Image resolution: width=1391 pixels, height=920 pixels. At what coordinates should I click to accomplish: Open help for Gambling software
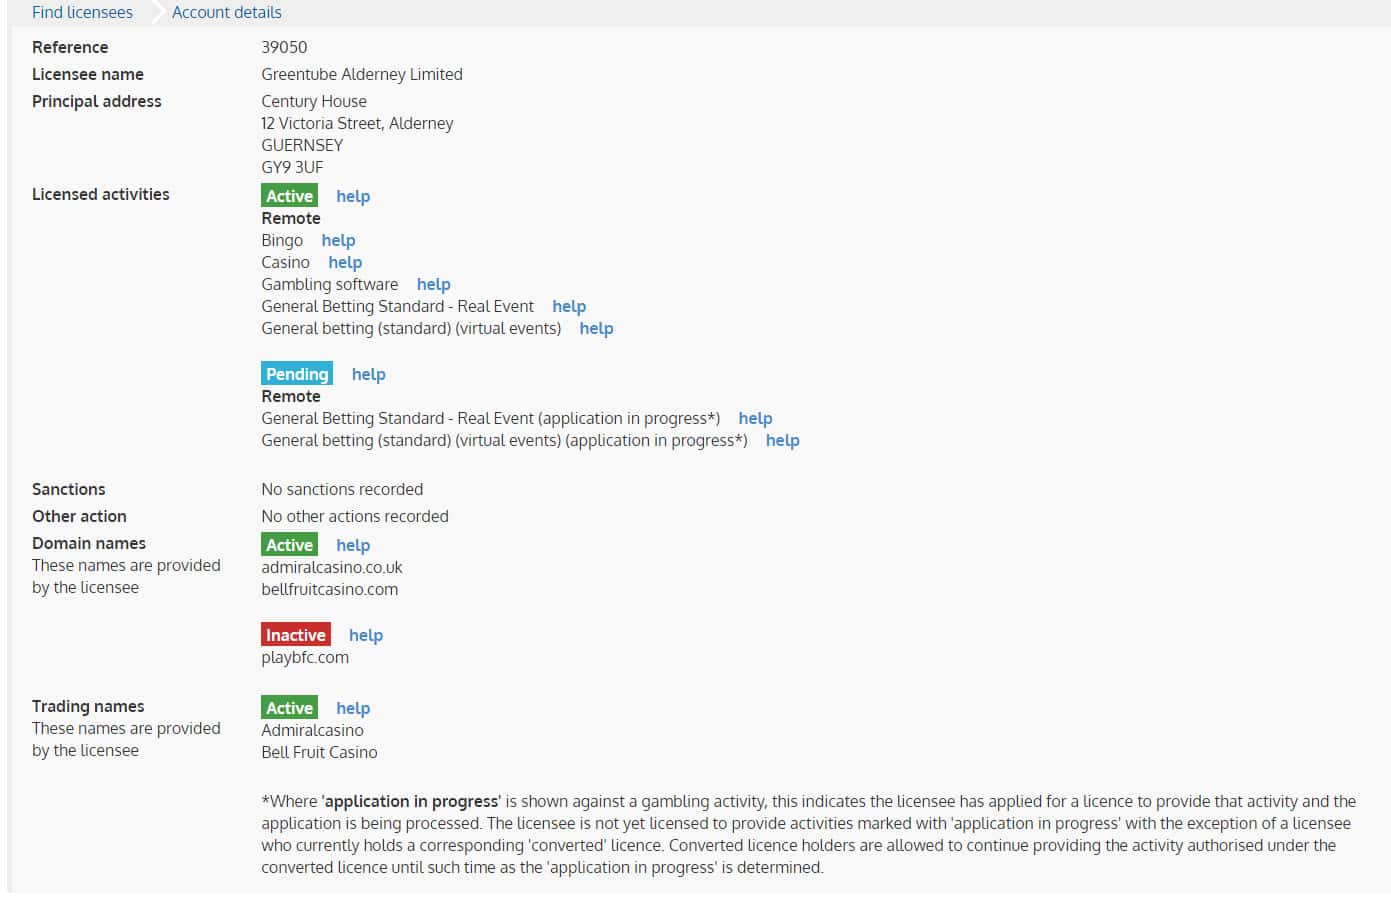433,284
